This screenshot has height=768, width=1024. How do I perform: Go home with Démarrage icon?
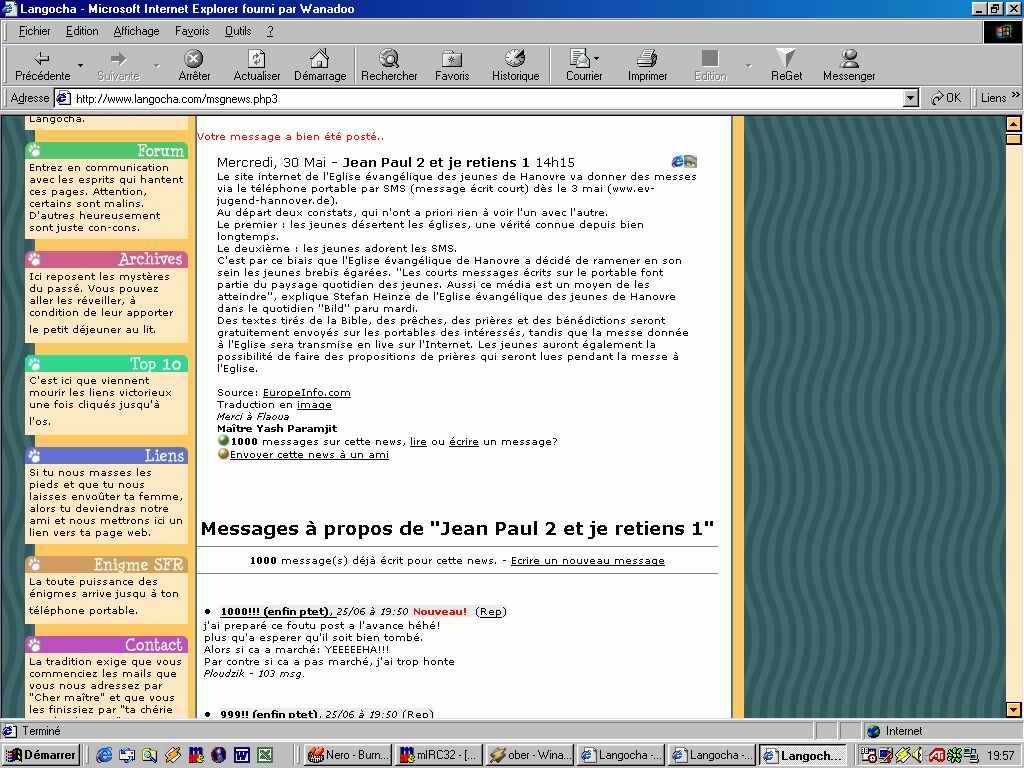coord(319,60)
